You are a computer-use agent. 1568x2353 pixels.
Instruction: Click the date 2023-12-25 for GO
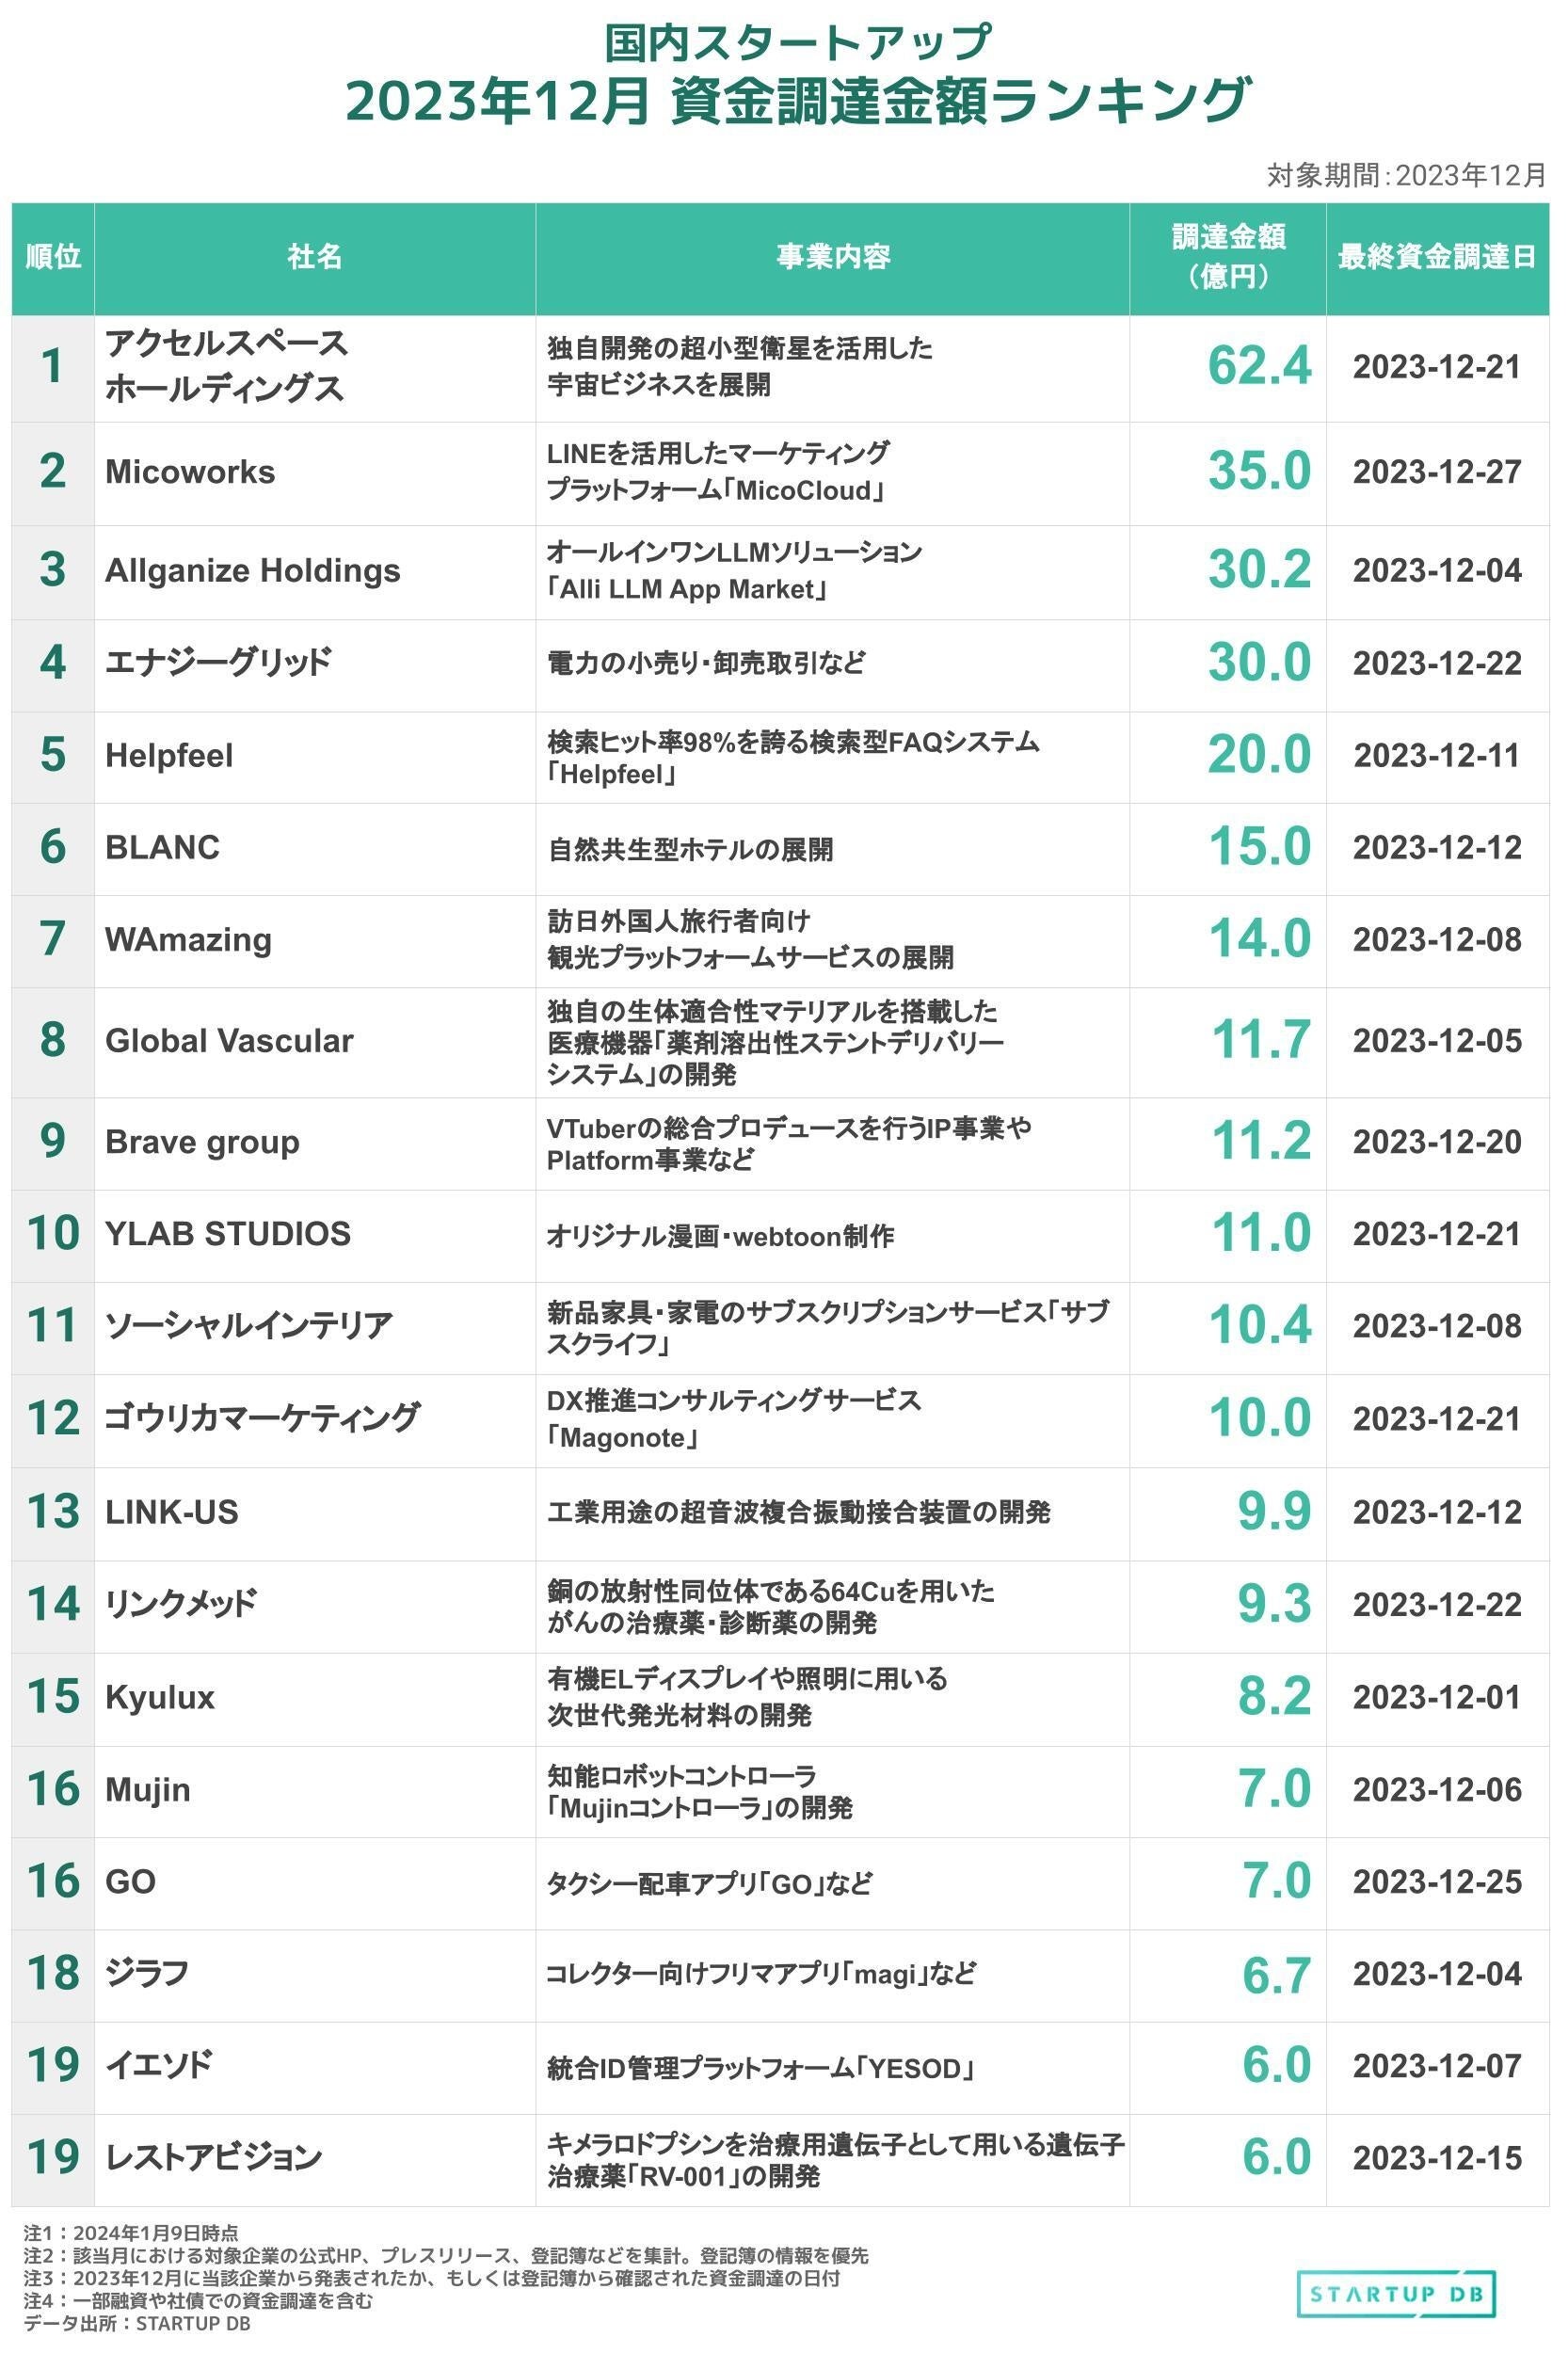pyautogui.click(x=1436, y=1882)
